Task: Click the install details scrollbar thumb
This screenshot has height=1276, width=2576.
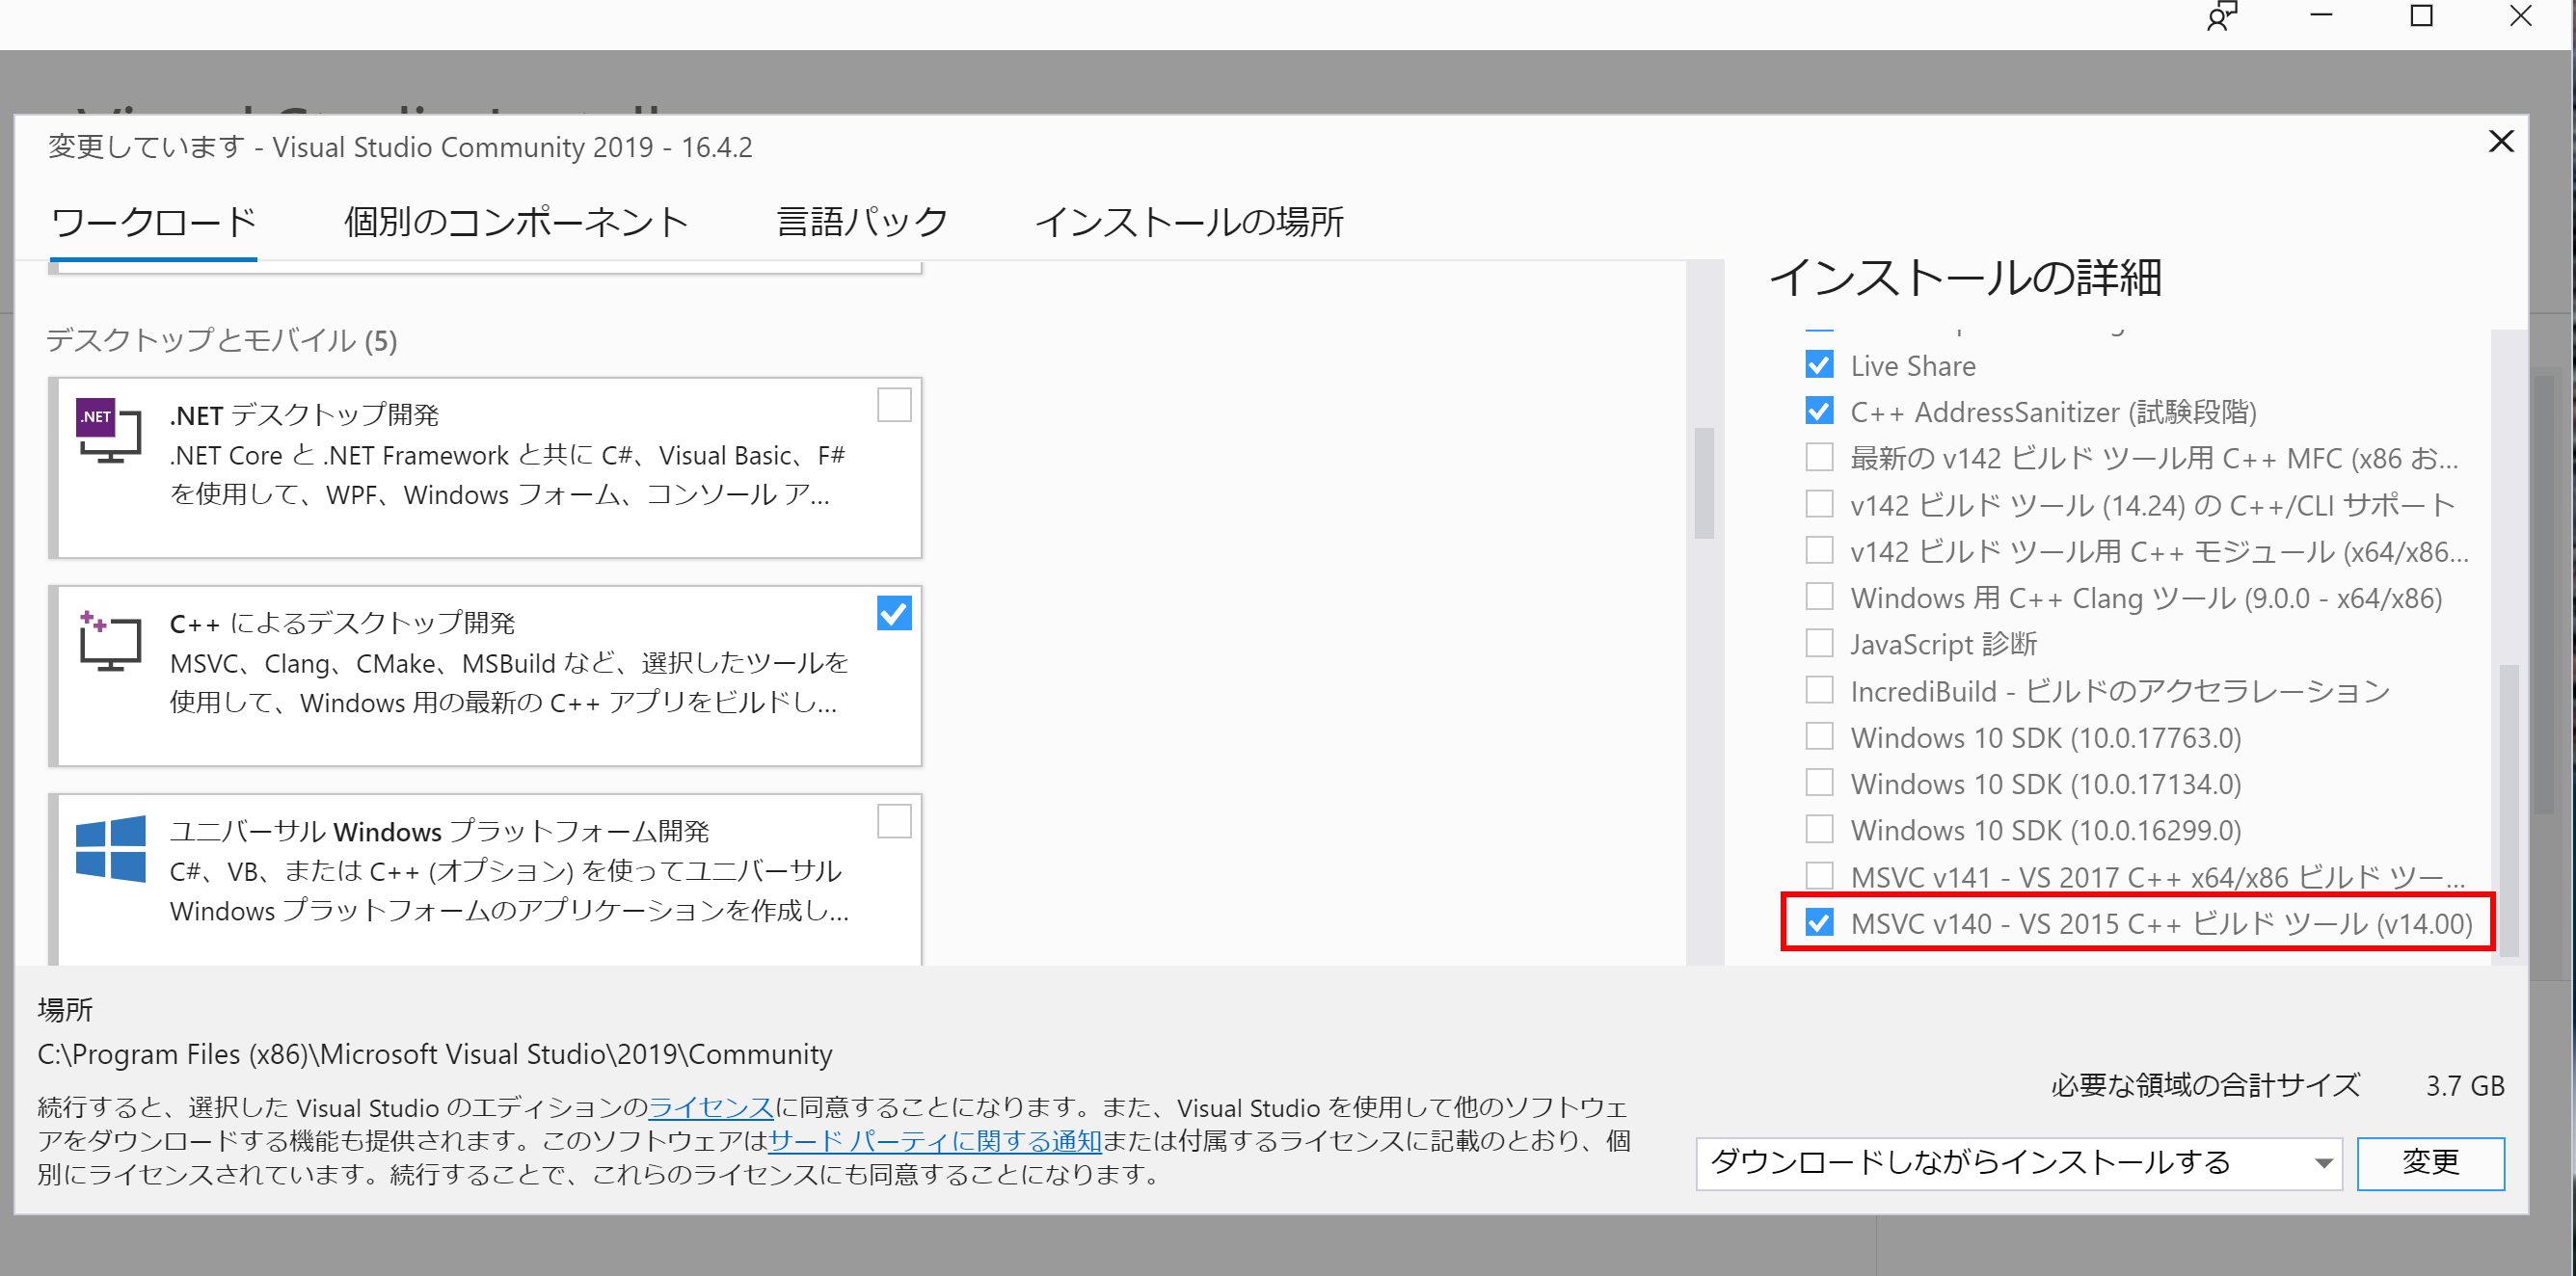Action: (2509, 810)
